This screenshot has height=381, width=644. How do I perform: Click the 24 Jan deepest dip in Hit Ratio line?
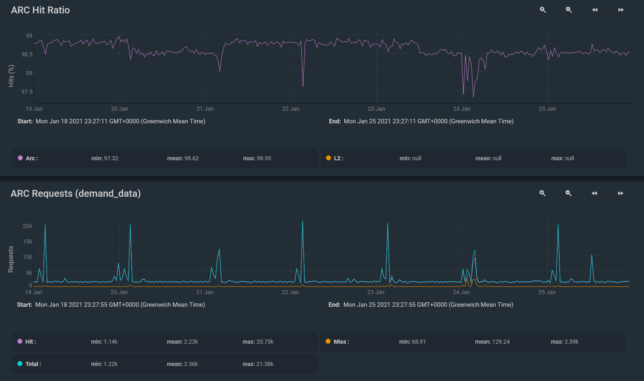[x=474, y=96]
